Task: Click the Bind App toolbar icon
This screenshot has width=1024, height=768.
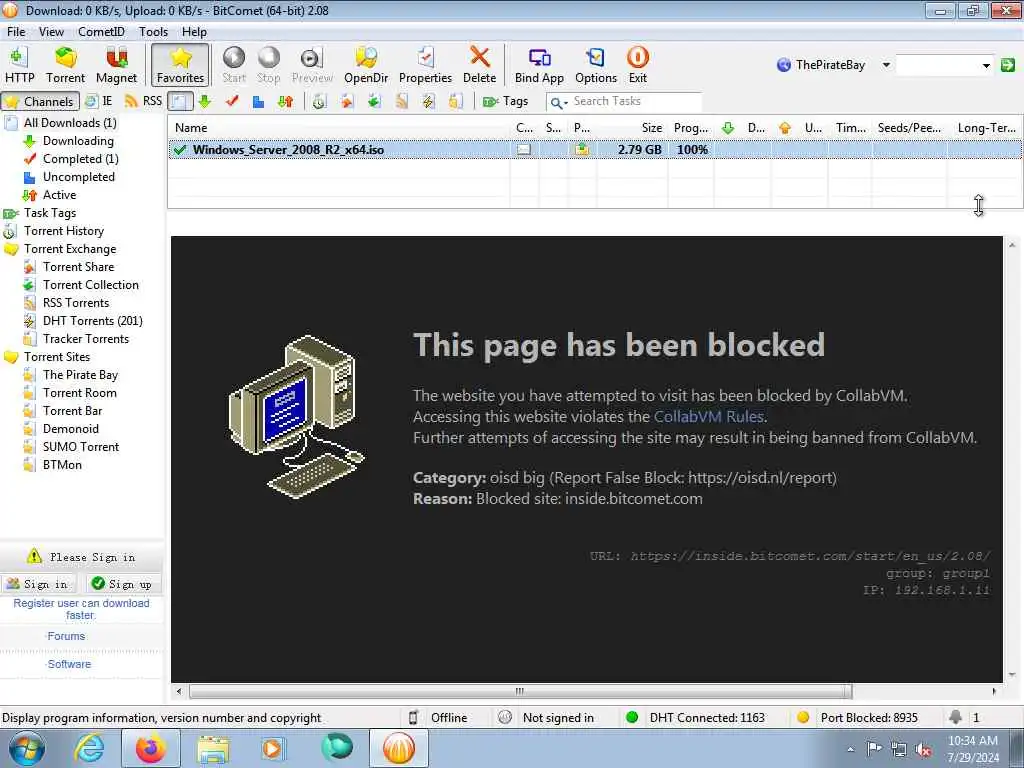Action: point(539,65)
